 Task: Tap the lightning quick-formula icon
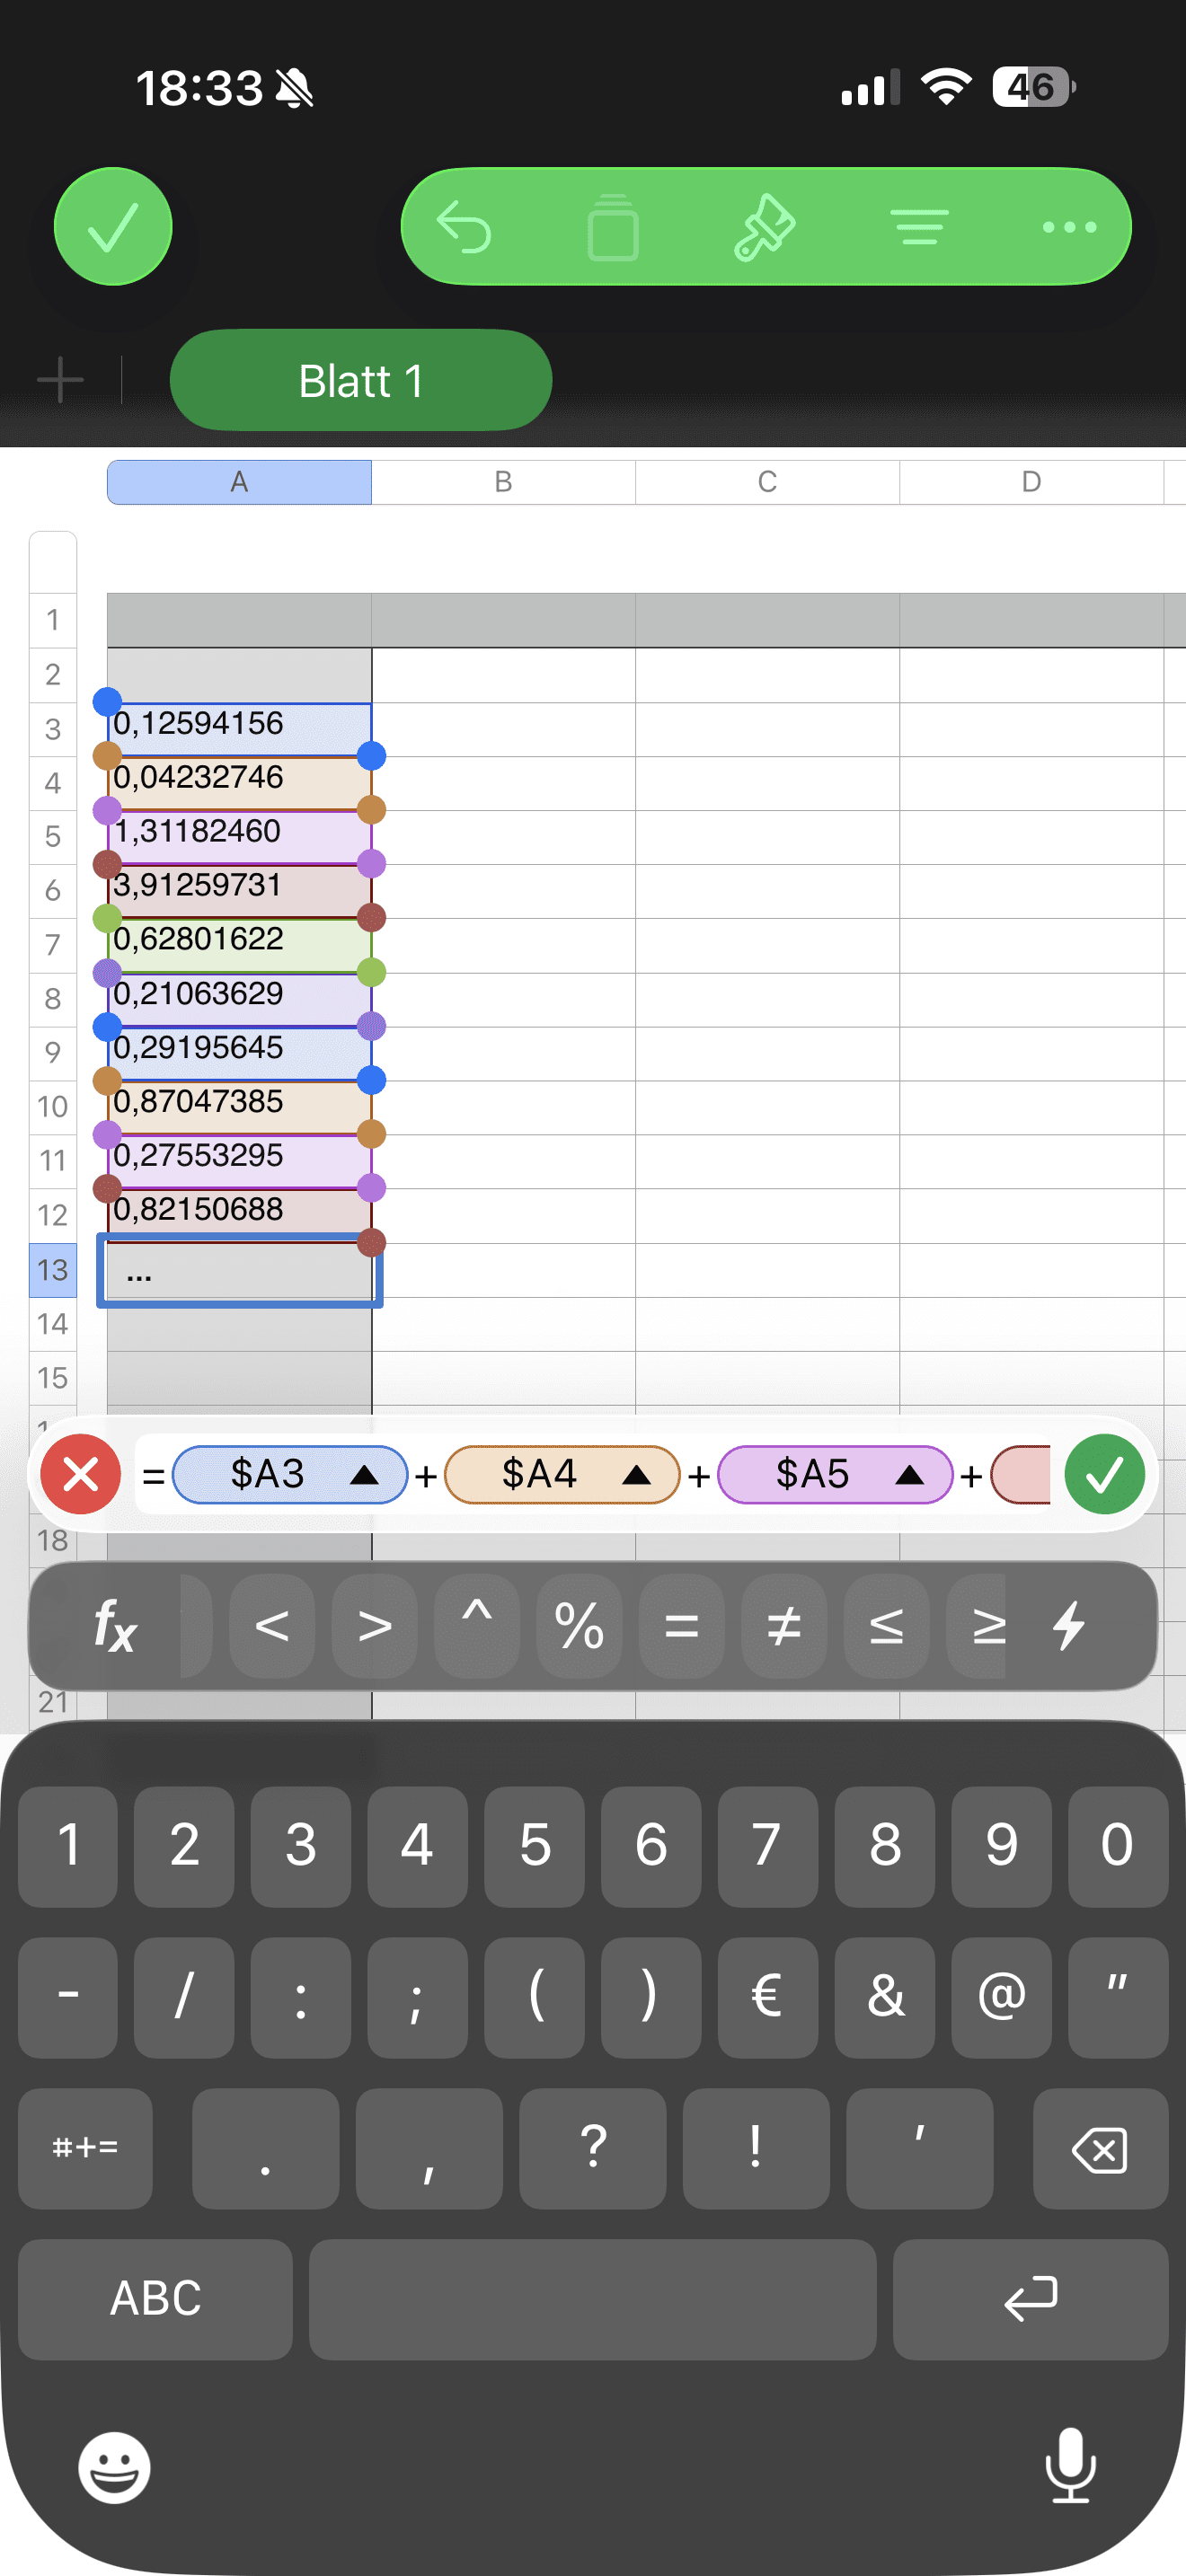tap(1069, 1625)
